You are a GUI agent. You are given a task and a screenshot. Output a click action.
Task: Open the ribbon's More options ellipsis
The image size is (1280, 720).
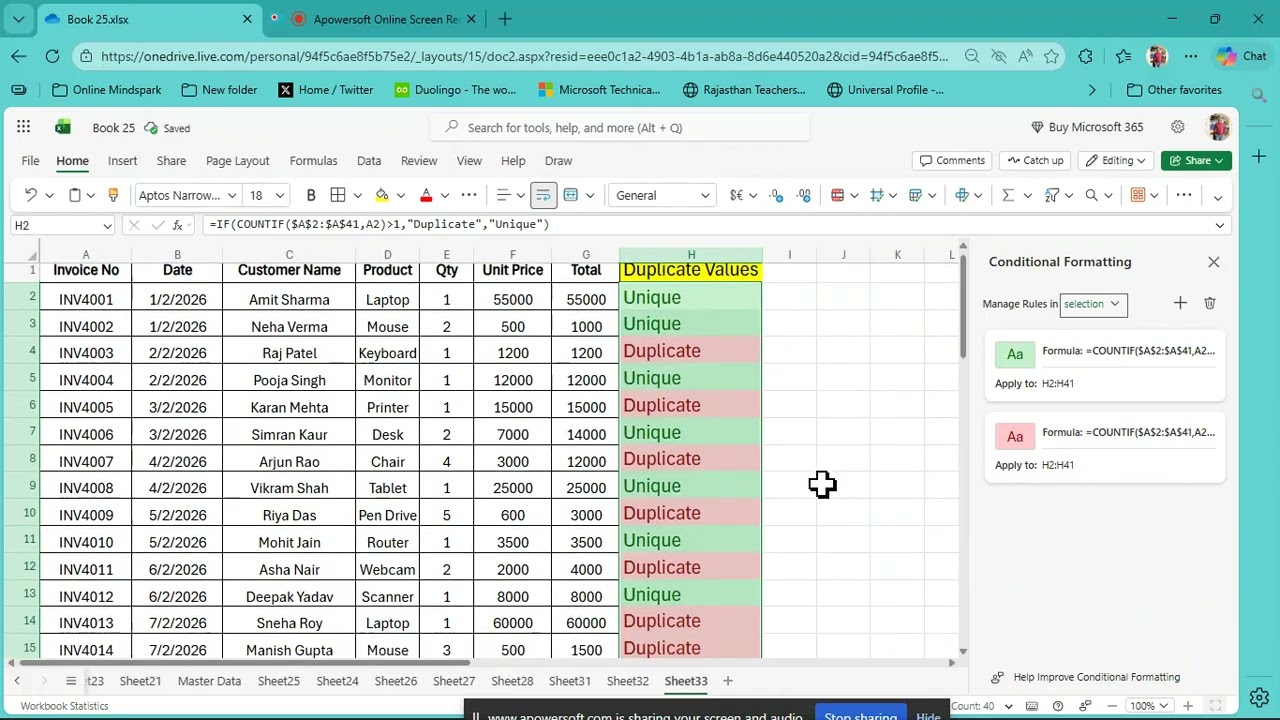point(1184,195)
